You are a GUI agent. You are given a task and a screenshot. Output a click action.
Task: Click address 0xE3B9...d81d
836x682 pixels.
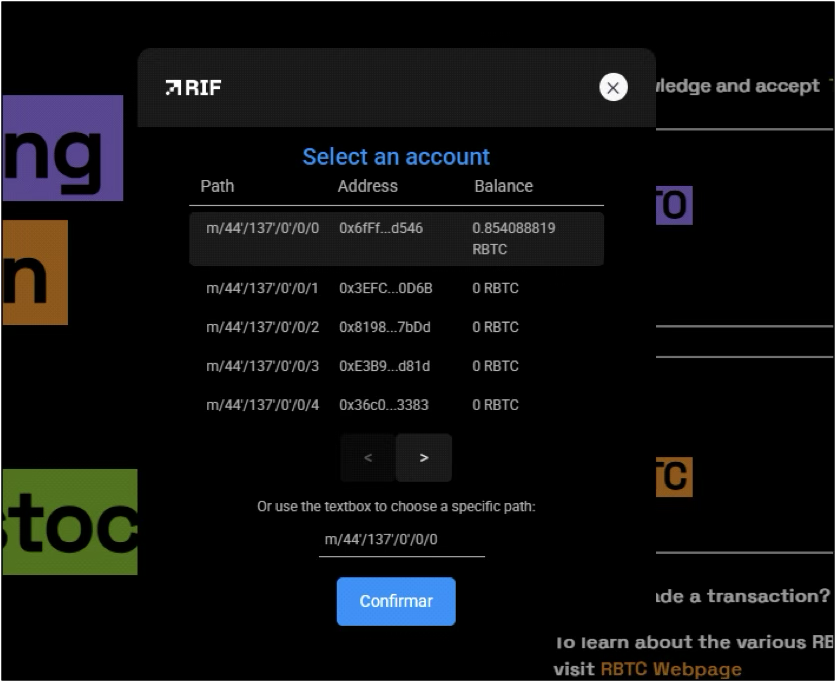[x=384, y=366]
